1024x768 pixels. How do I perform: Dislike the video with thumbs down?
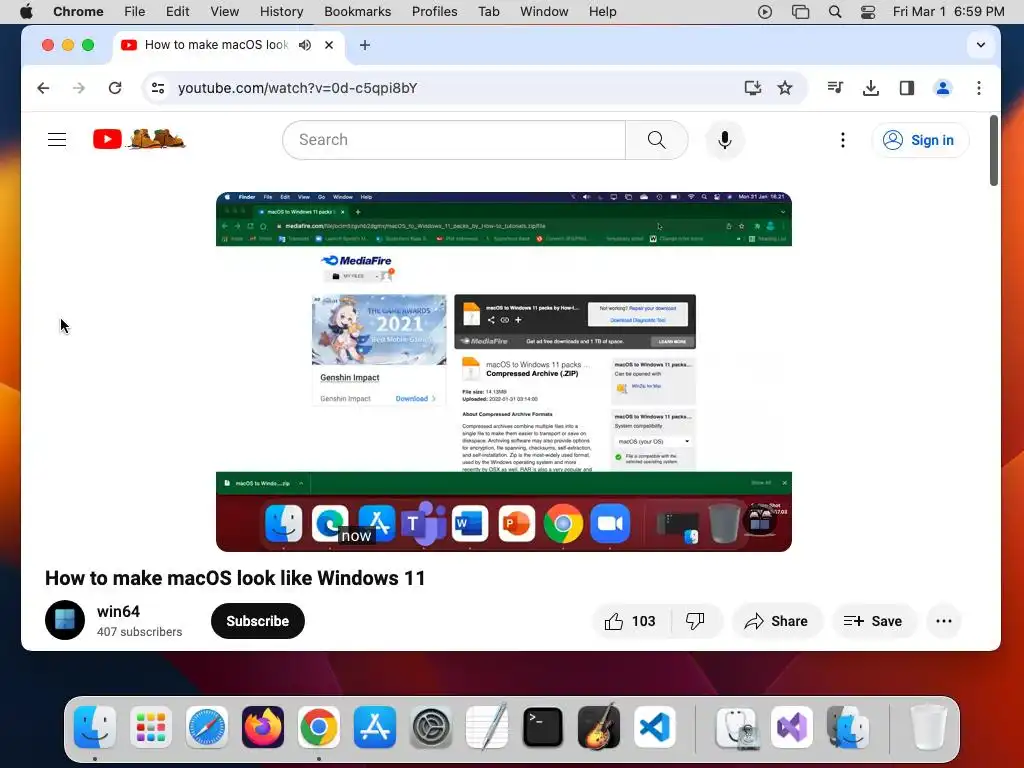(x=695, y=621)
